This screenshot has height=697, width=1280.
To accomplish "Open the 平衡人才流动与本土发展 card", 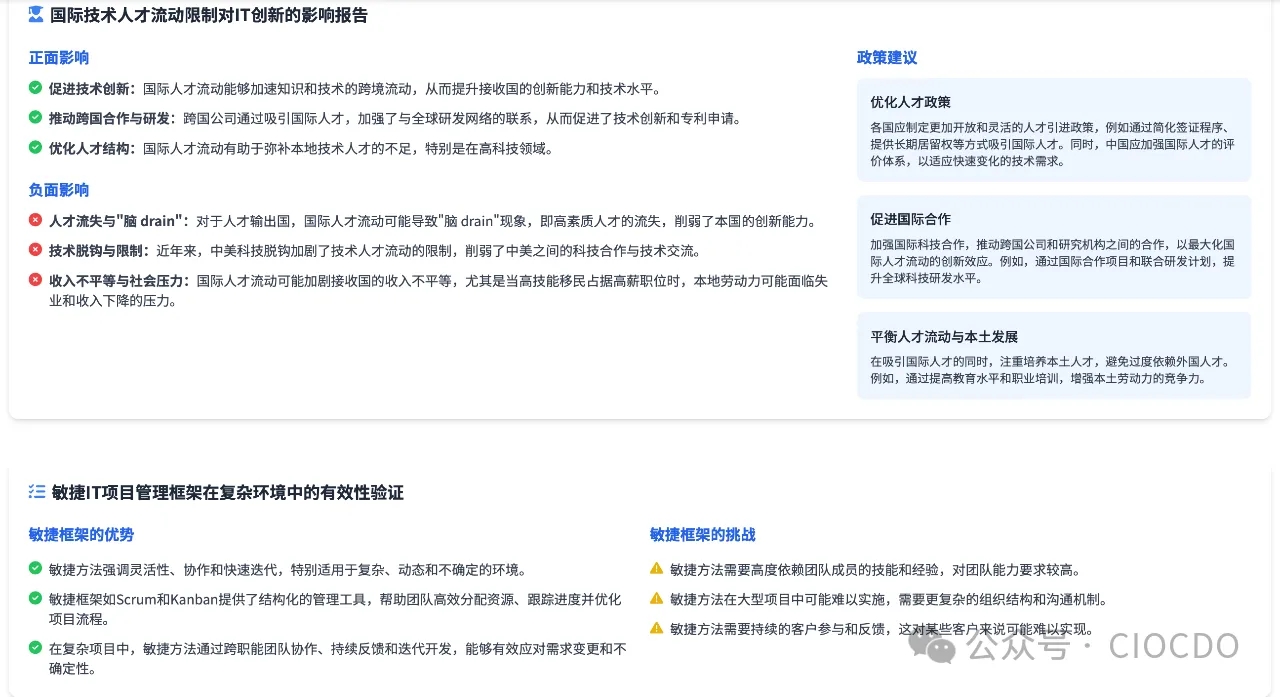I will tap(1053, 356).
